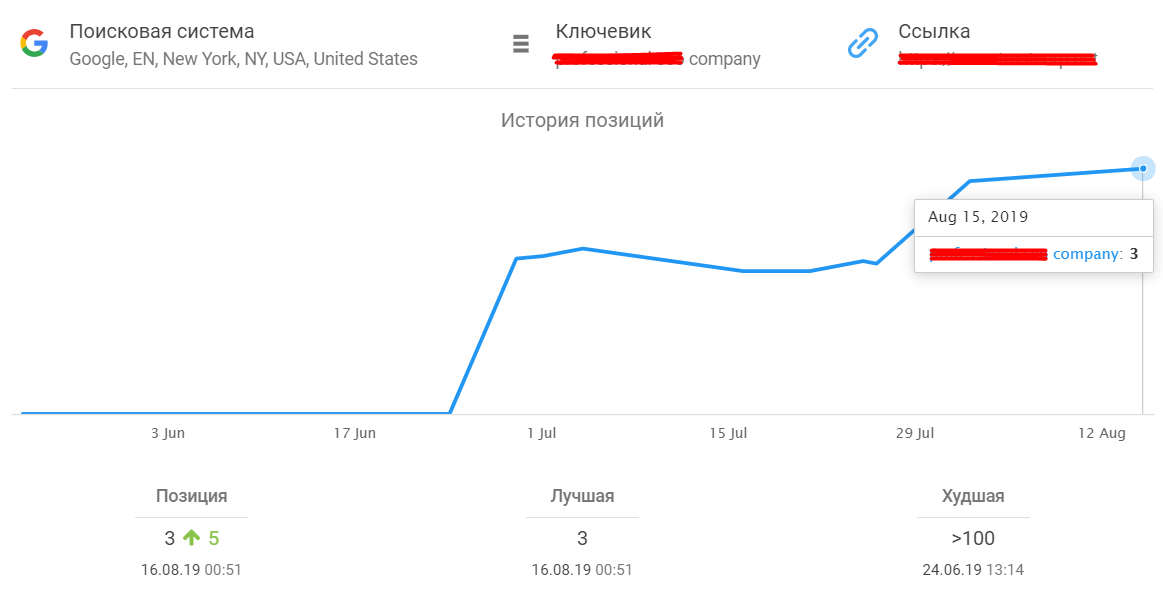This screenshot has width=1163, height=595.
Task: Click the '29 Jul' axis date
Action: click(914, 433)
